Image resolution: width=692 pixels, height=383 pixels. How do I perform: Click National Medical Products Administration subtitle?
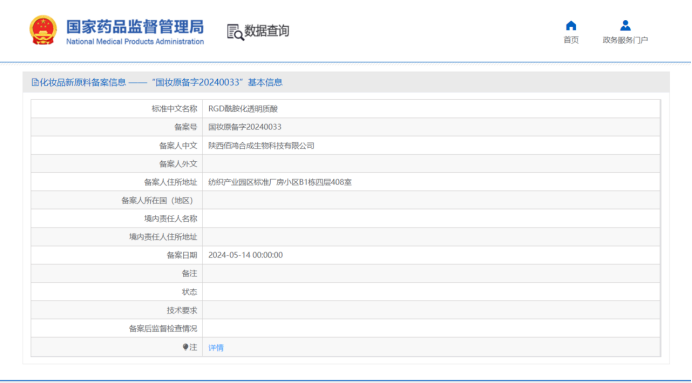(135, 42)
